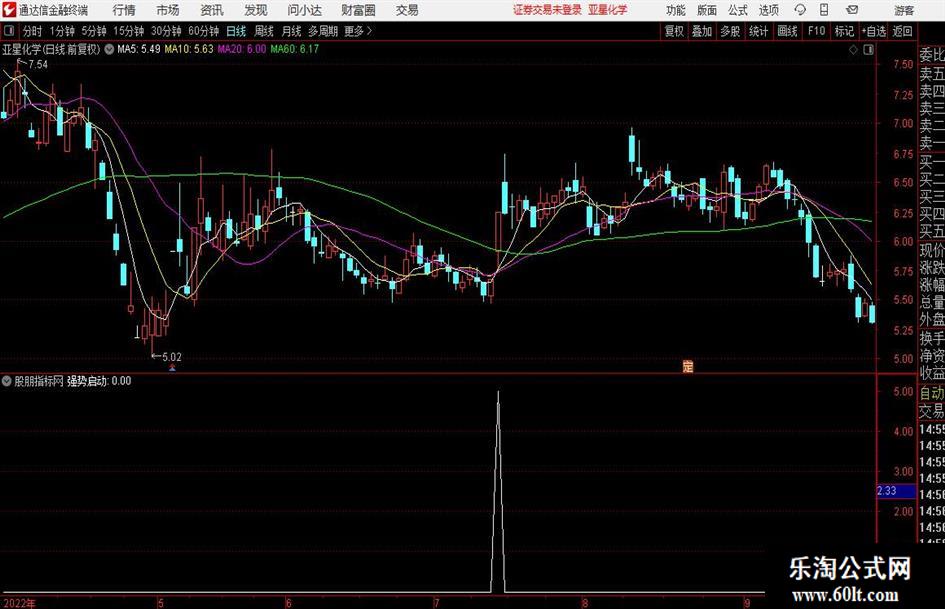Click the 叠加 overlay button

(x=702, y=31)
